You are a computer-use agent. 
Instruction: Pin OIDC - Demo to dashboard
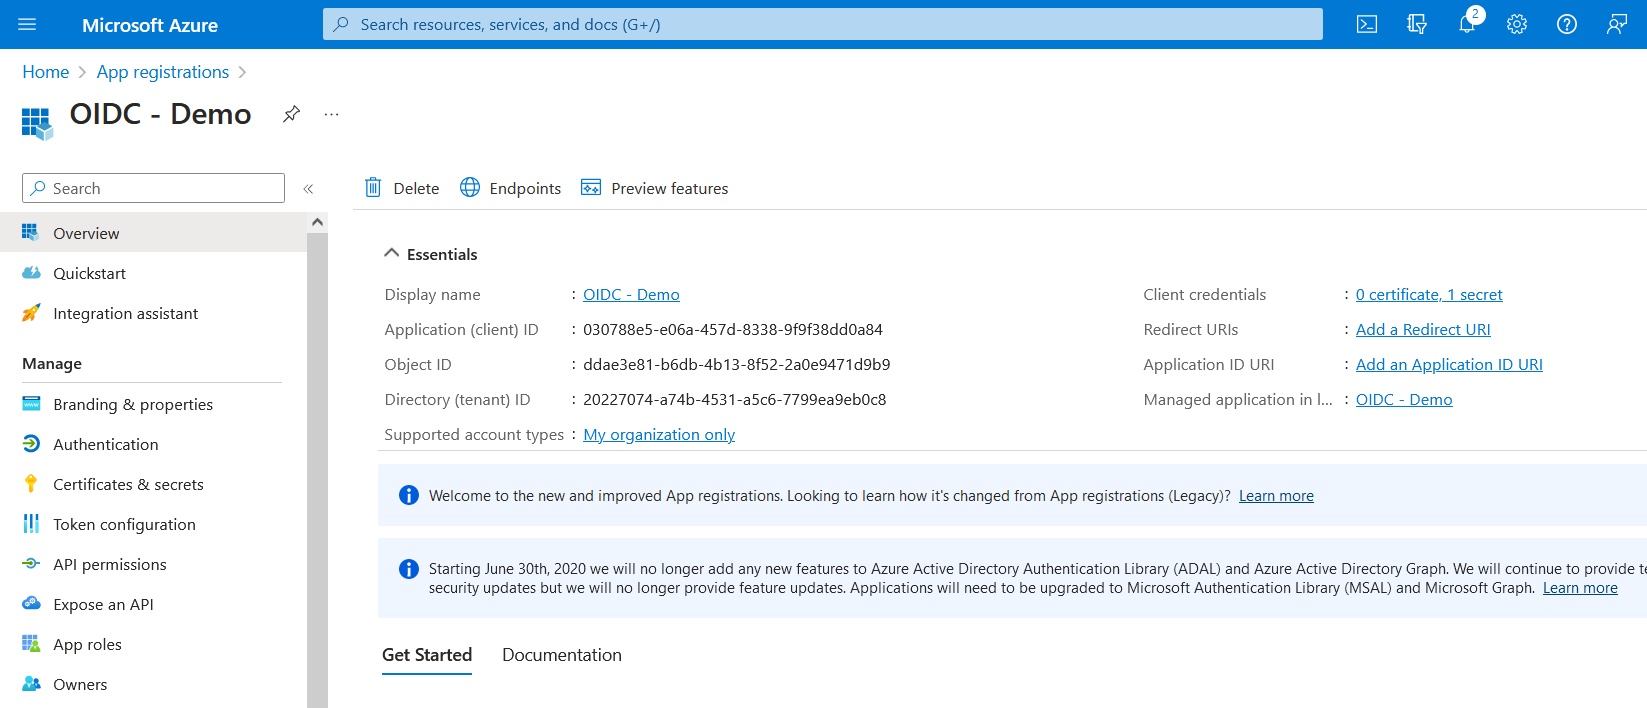click(x=291, y=114)
